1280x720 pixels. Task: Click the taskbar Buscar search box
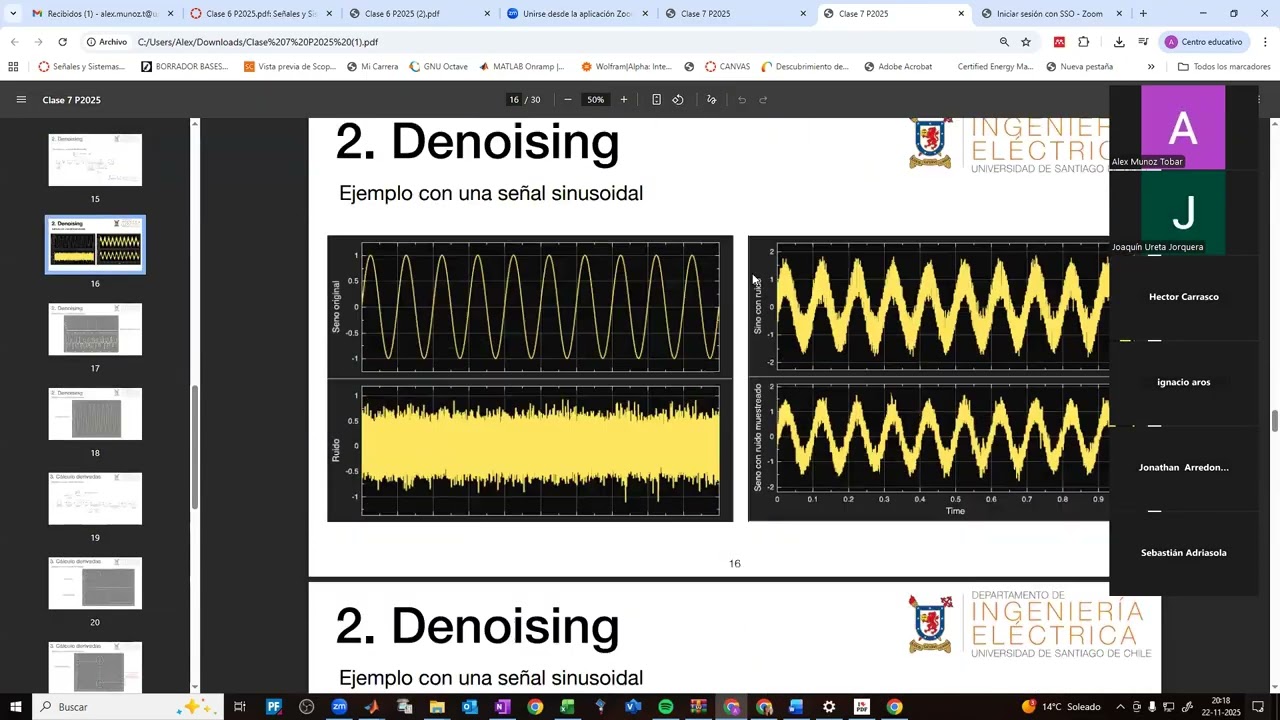(128, 707)
